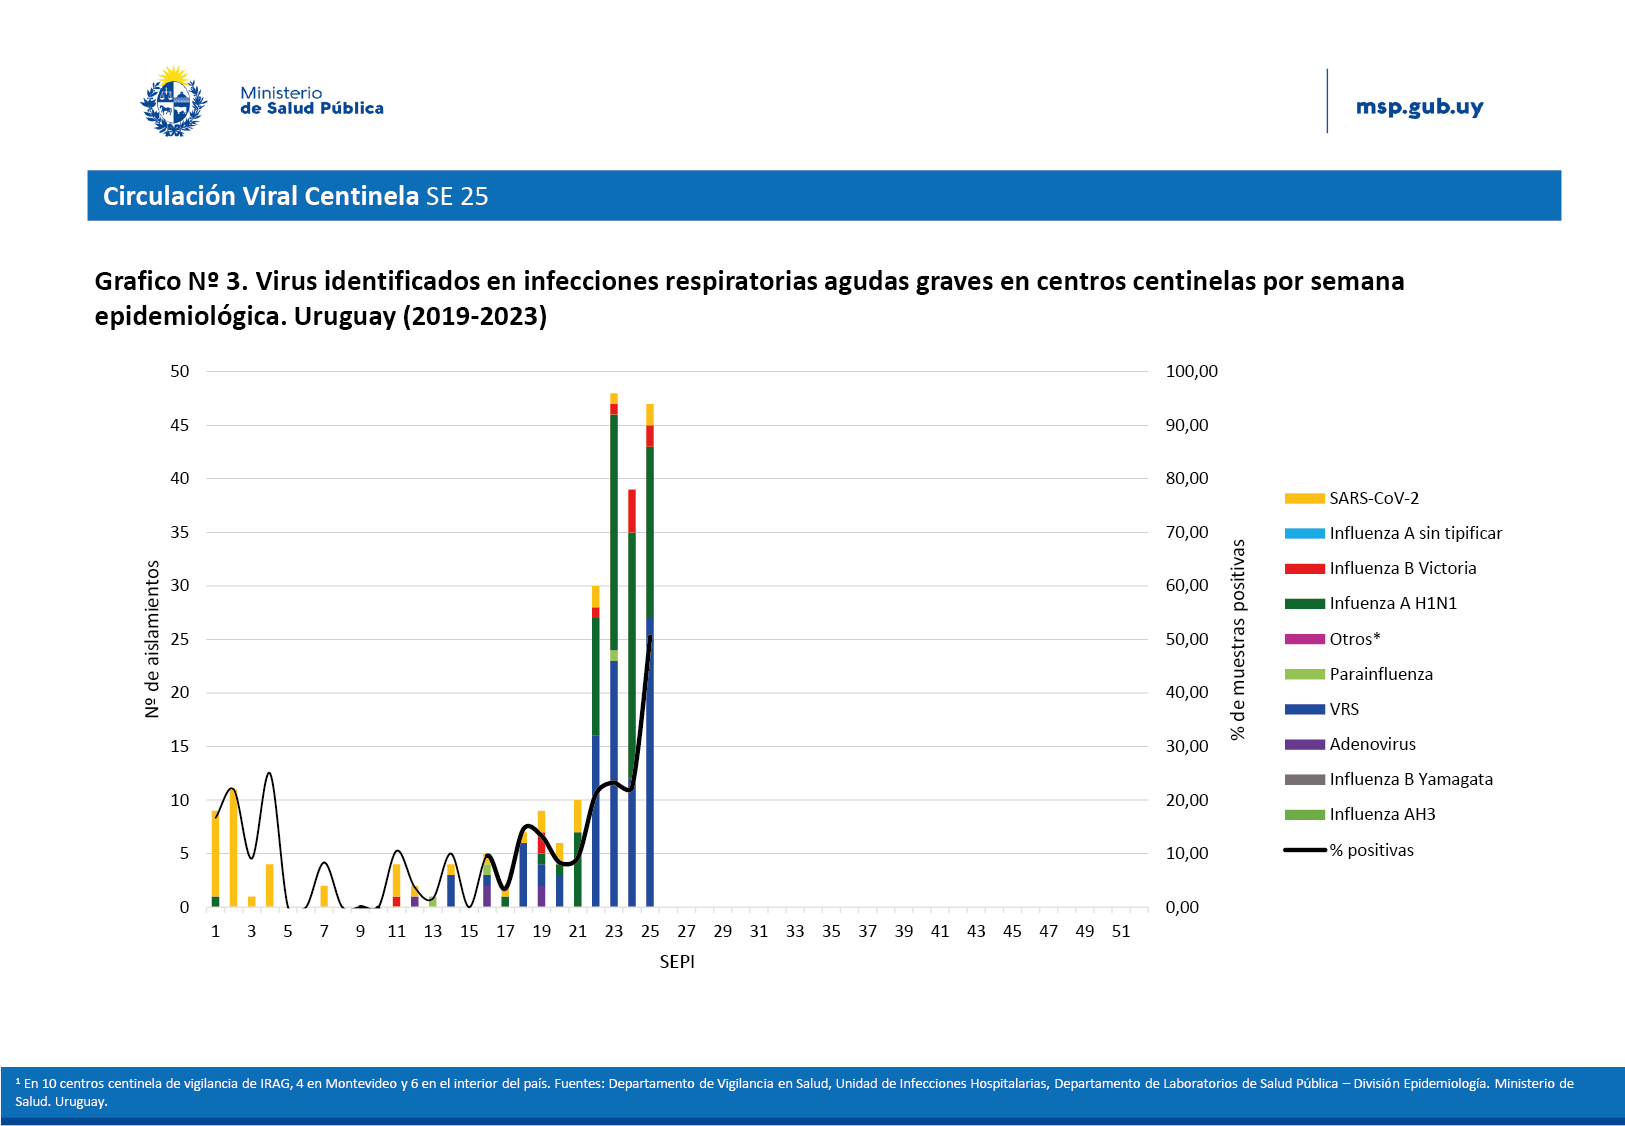Click the Adenovirus legend color swatch
Viewport: 1625px width, 1126px height.
click(x=1304, y=744)
